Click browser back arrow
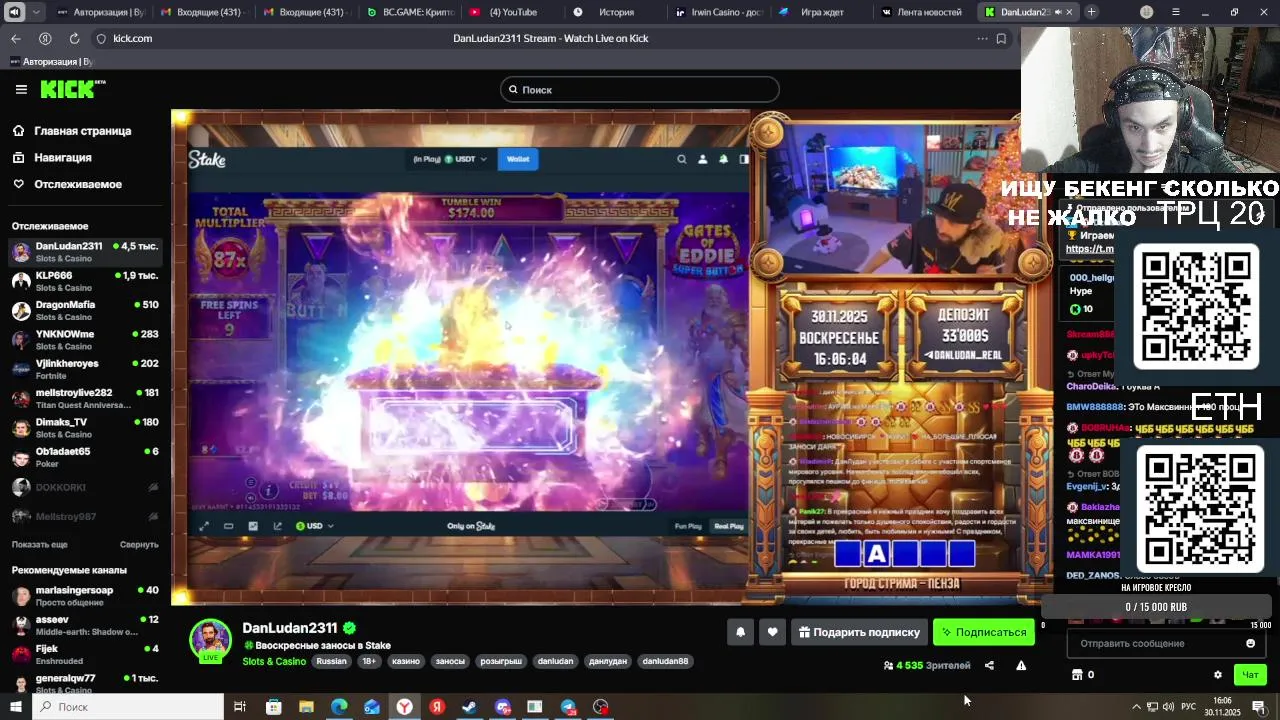Image resolution: width=1280 pixels, height=720 pixels. pyautogui.click(x=16, y=38)
